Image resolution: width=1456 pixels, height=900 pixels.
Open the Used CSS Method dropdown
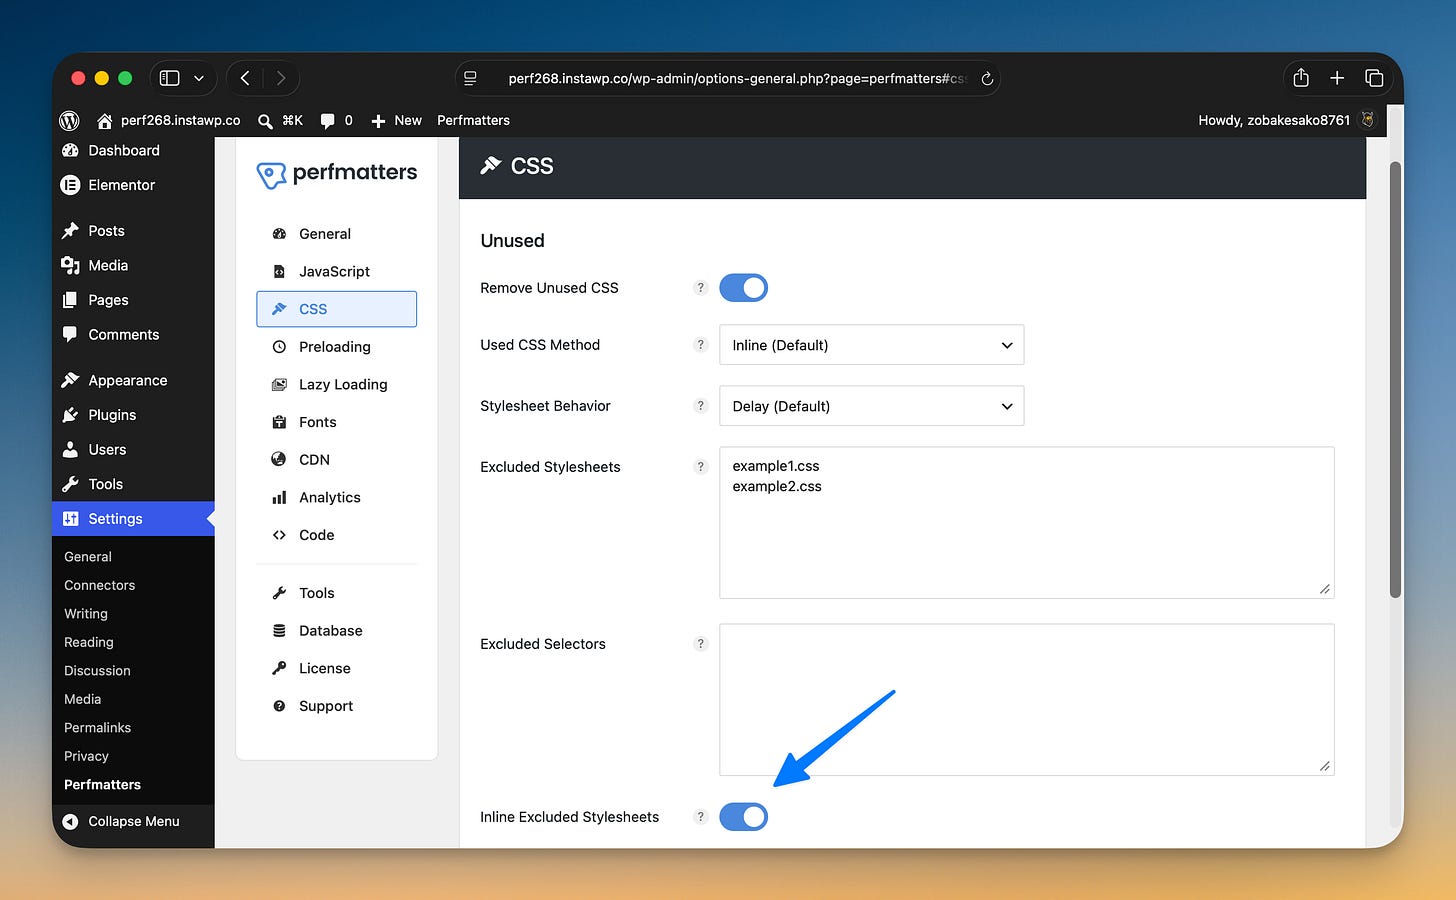pyautogui.click(x=872, y=345)
